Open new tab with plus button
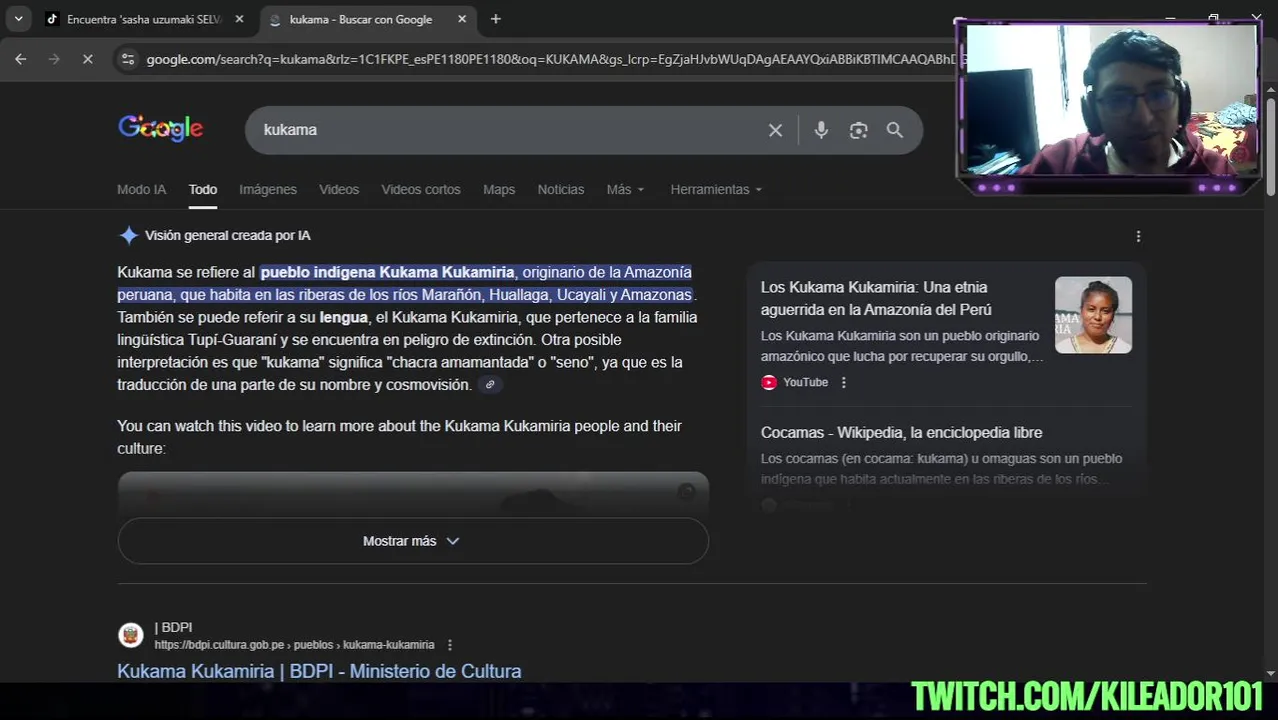The width and height of the screenshot is (1278, 720). click(495, 19)
